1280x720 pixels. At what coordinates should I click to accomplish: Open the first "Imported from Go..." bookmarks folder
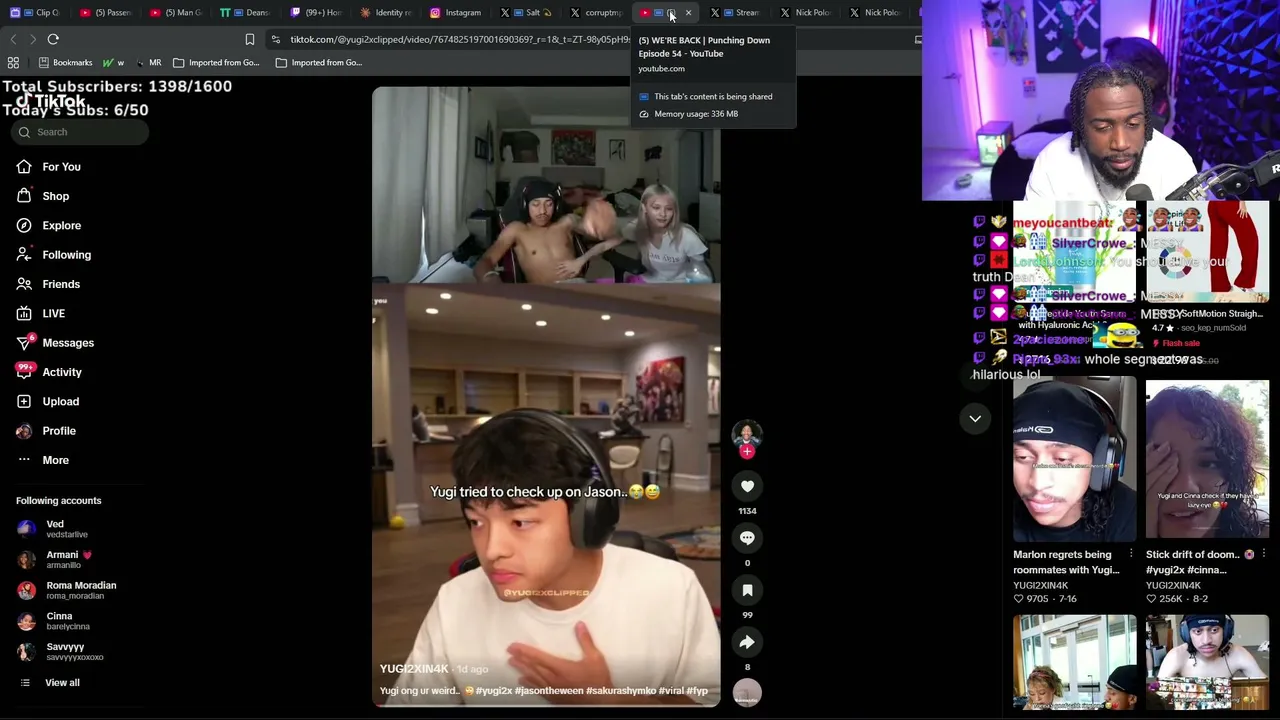[x=215, y=63]
